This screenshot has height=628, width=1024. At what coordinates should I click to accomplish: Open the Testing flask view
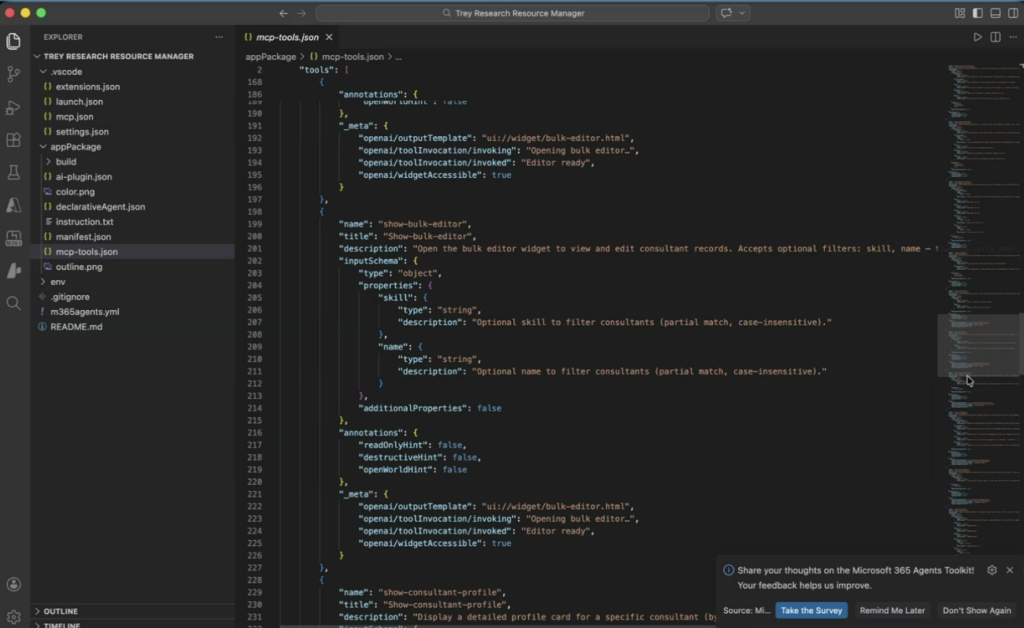(14, 173)
